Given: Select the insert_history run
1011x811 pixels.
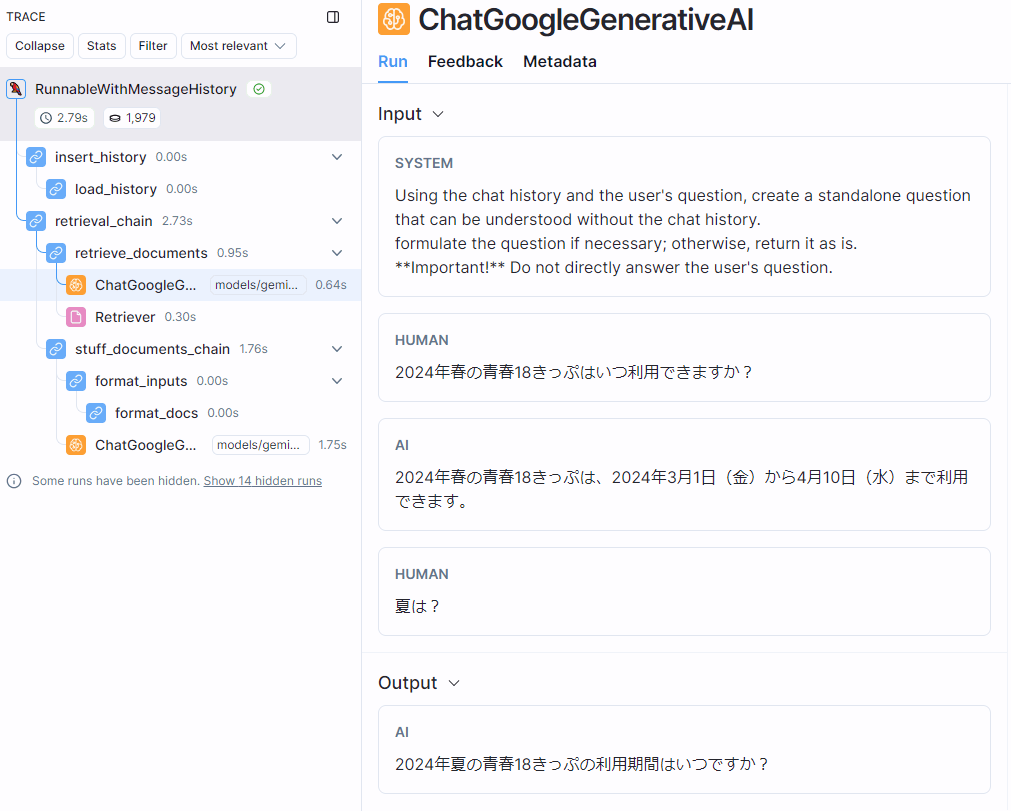Looking at the screenshot, I should (181, 157).
